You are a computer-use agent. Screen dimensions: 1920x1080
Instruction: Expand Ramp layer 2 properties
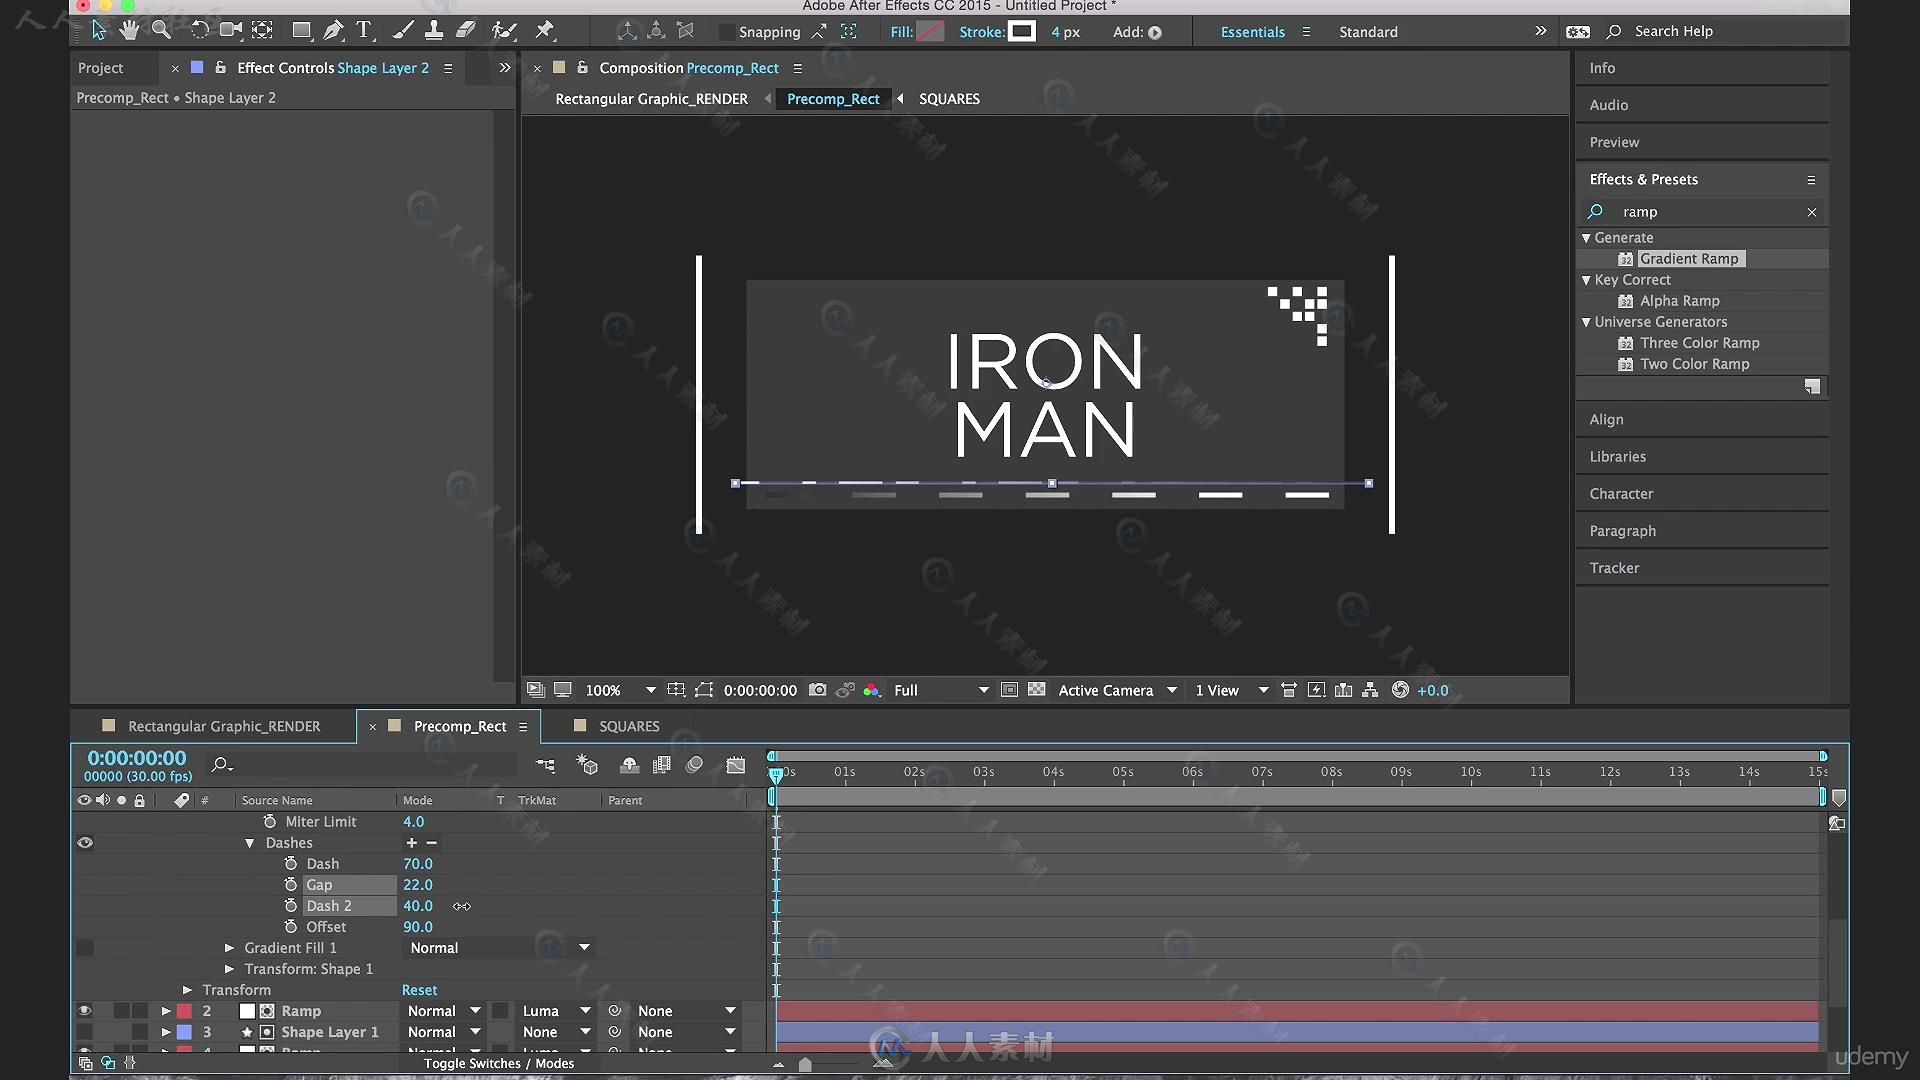pos(166,1011)
